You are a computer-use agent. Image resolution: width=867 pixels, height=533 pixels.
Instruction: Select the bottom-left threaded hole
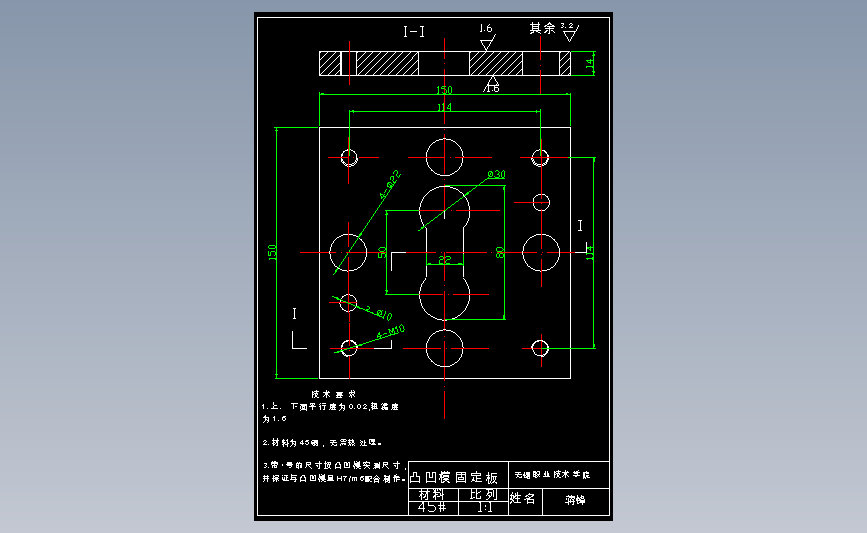[349, 348]
